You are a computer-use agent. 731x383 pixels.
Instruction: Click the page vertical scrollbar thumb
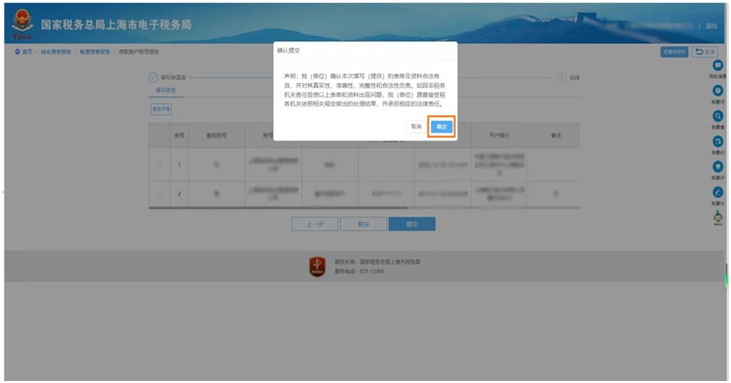(x=726, y=274)
